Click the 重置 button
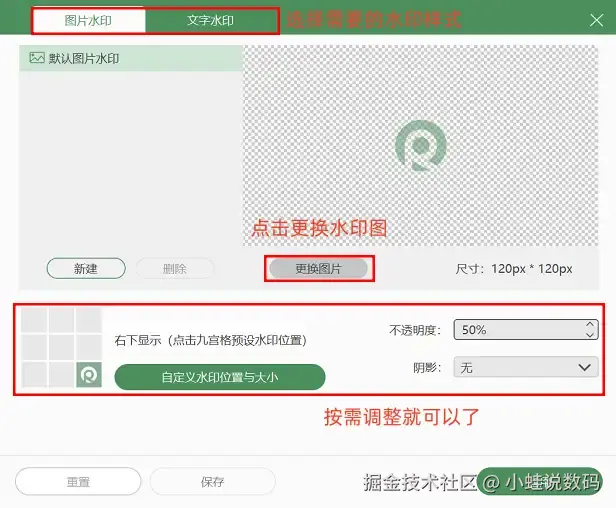 pyautogui.click(x=78, y=482)
